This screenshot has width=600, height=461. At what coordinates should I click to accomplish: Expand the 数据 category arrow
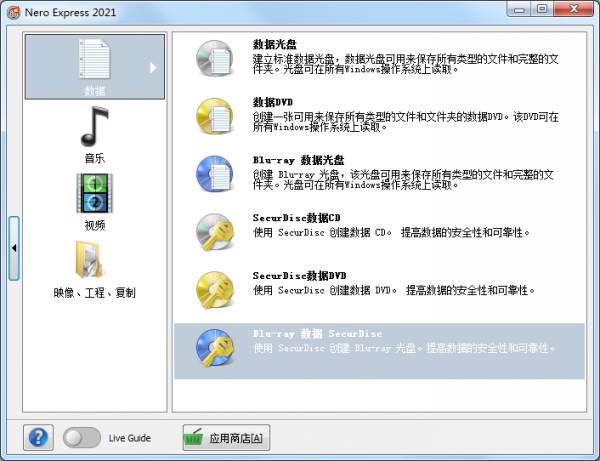coord(153,67)
